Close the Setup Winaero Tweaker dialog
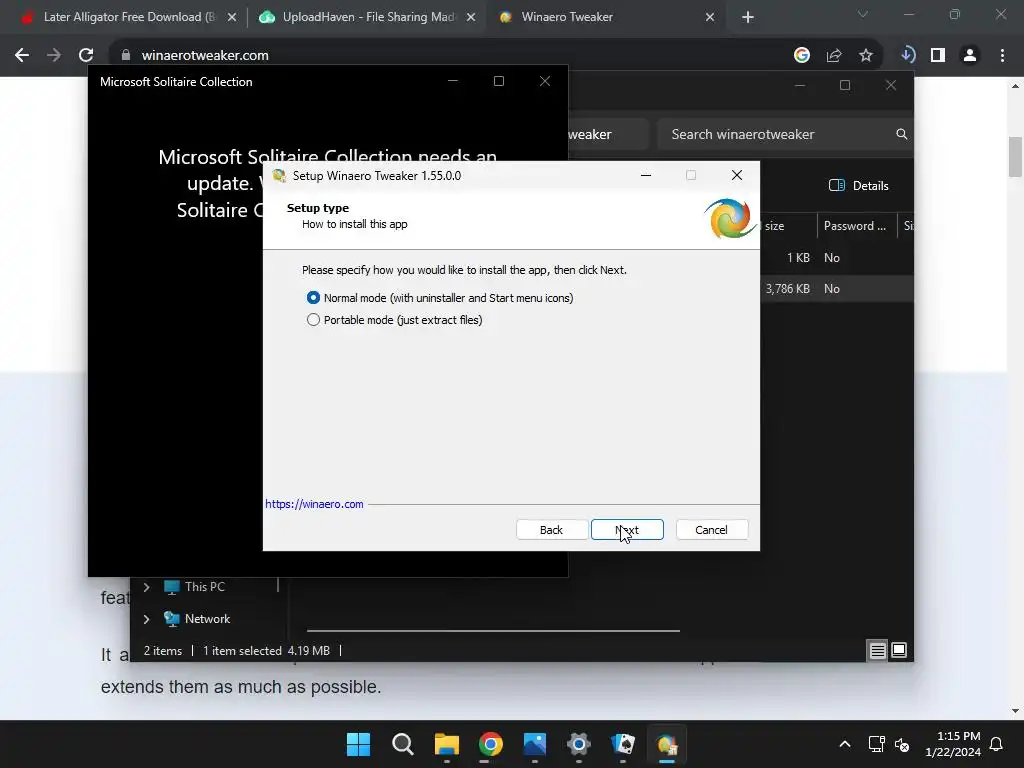Screen dimensions: 1024x768 [737, 175]
